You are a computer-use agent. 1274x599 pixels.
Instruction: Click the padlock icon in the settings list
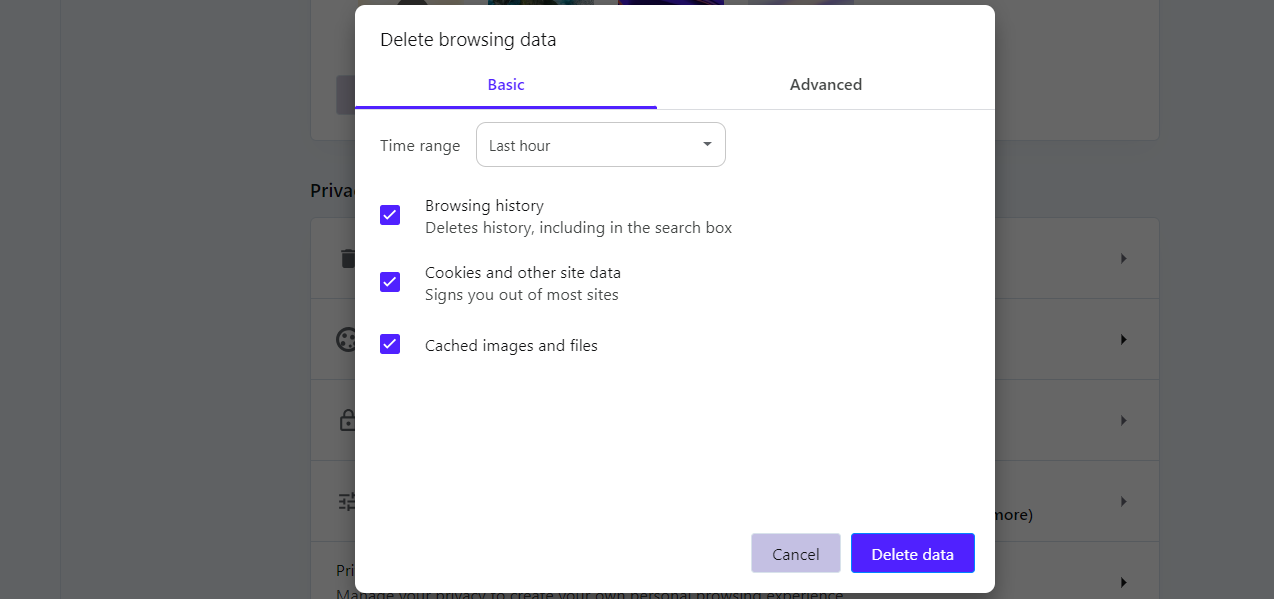coord(347,420)
